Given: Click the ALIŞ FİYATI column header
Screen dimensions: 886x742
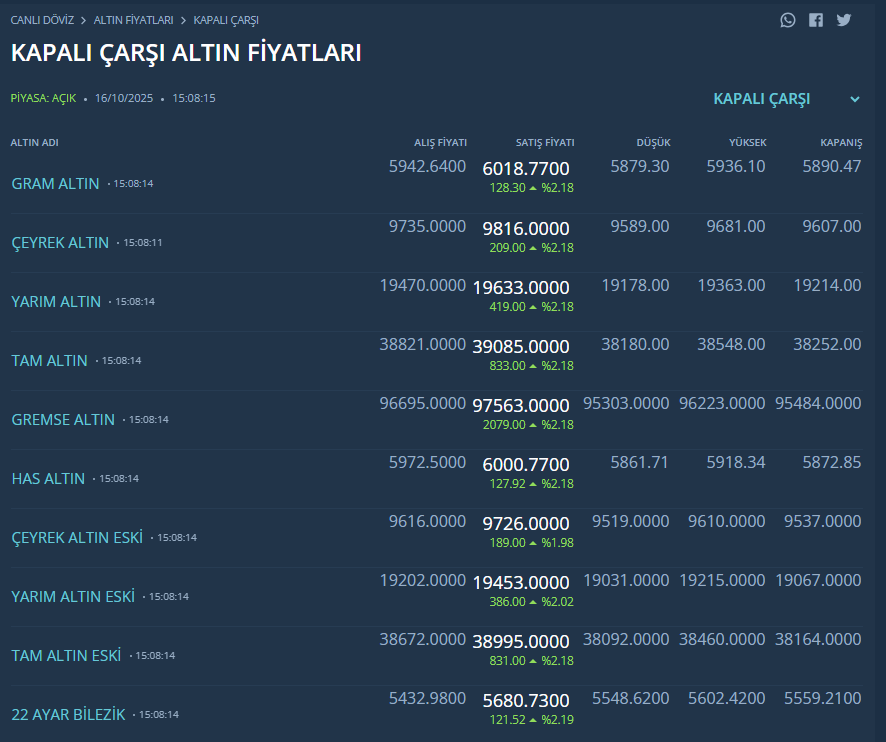Looking at the screenshot, I should (x=440, y=143).
